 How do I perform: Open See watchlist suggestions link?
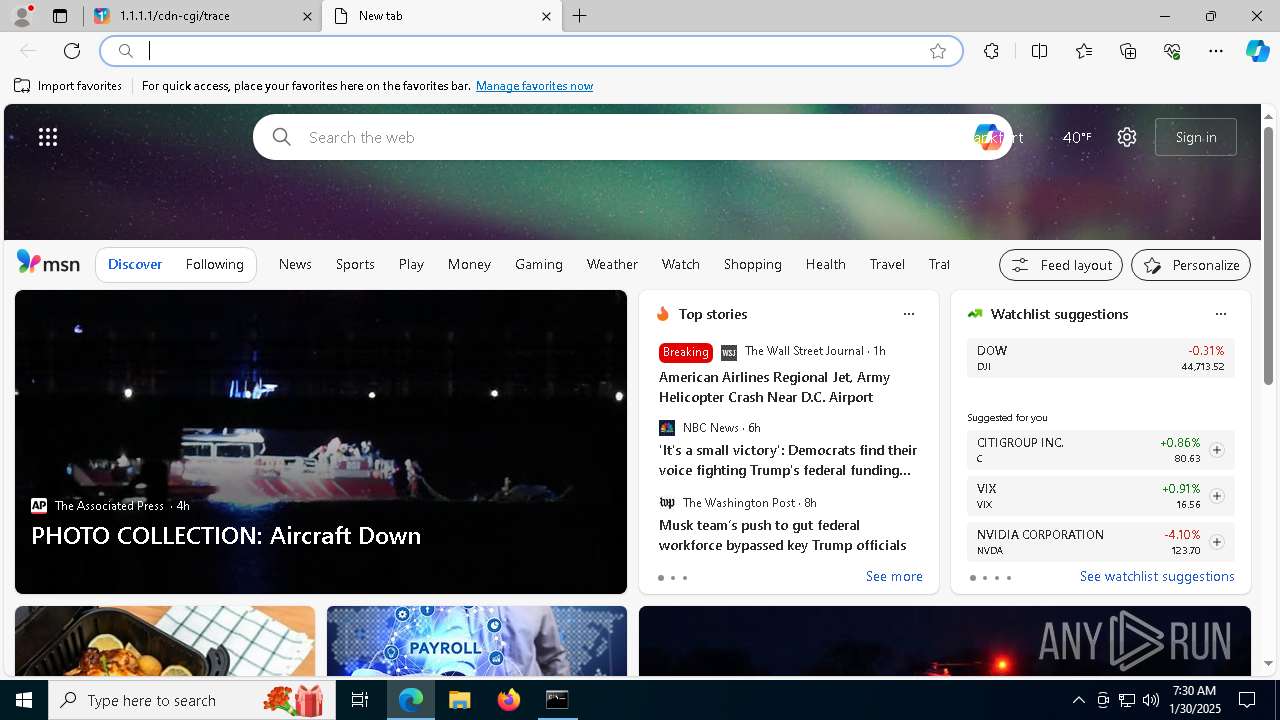point(1157,576)
